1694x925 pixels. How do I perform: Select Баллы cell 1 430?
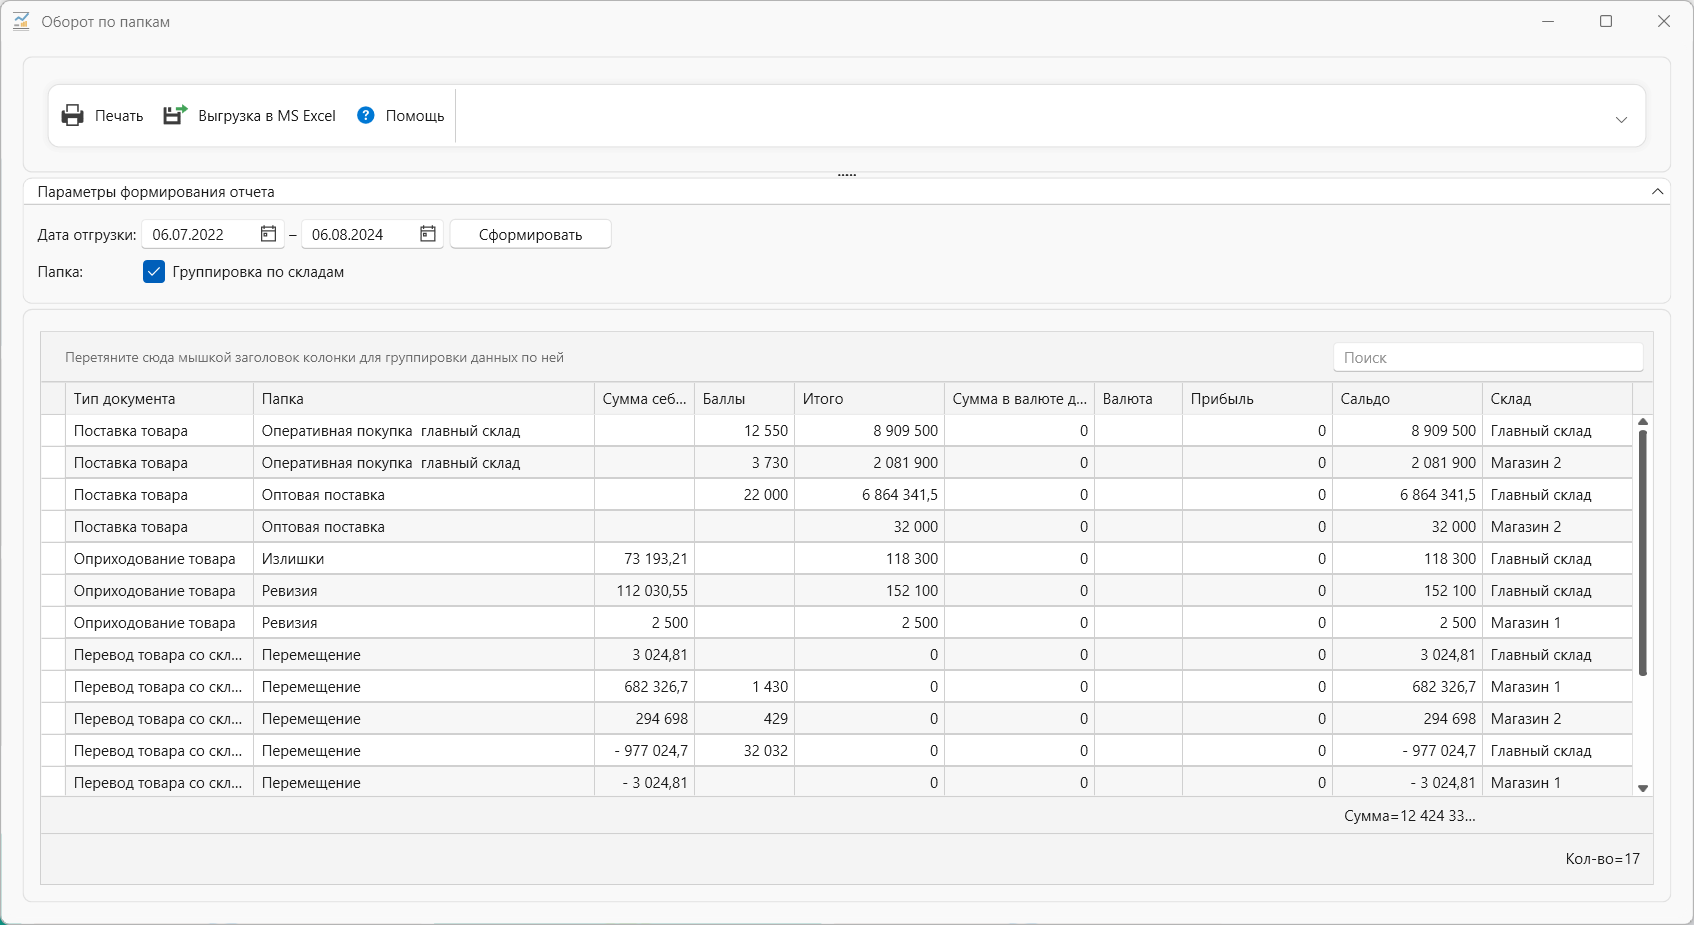click(744, 687)
